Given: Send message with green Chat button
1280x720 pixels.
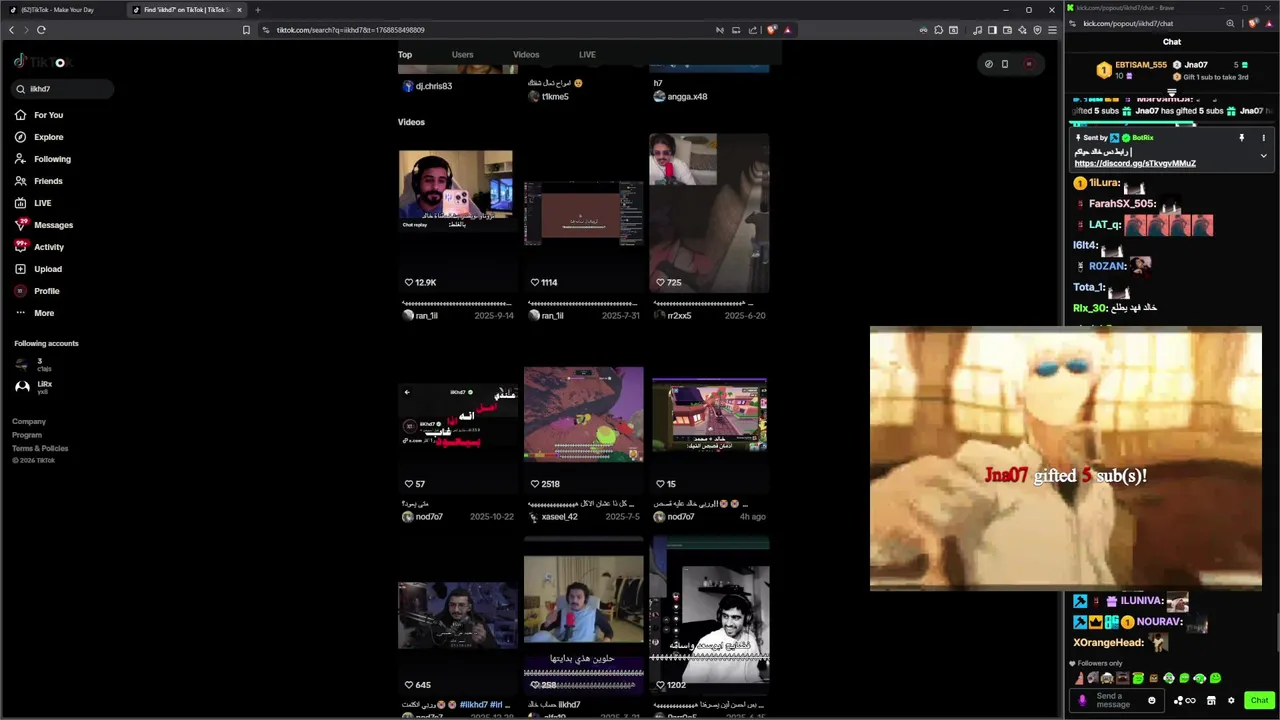Looking at the screenshot, I should (x=1259, y=700).
